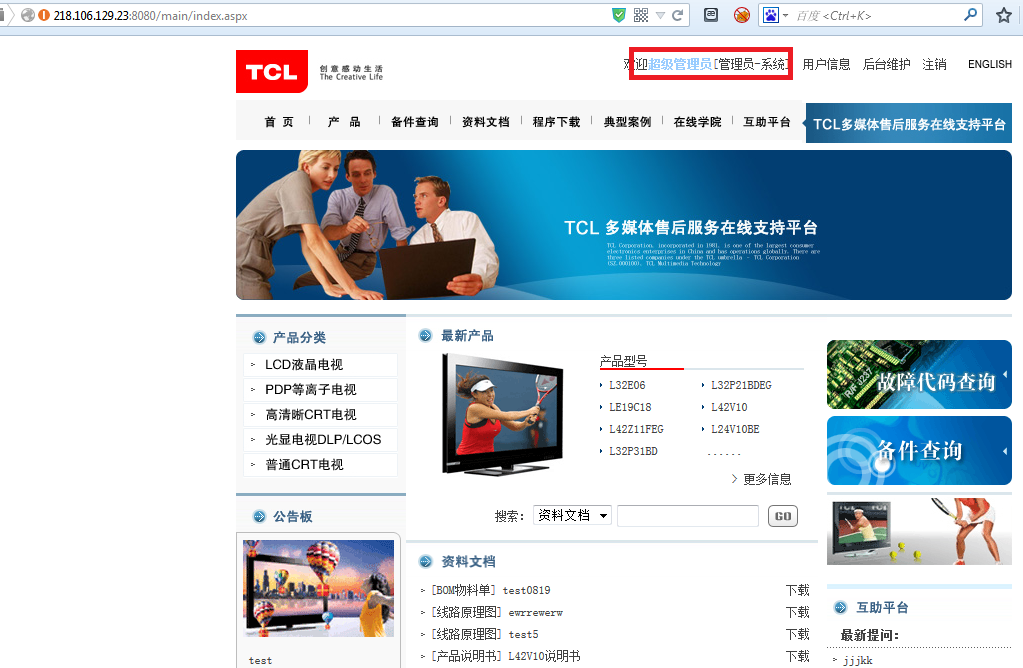Open product model L32E06

click(x=627, y=386)
